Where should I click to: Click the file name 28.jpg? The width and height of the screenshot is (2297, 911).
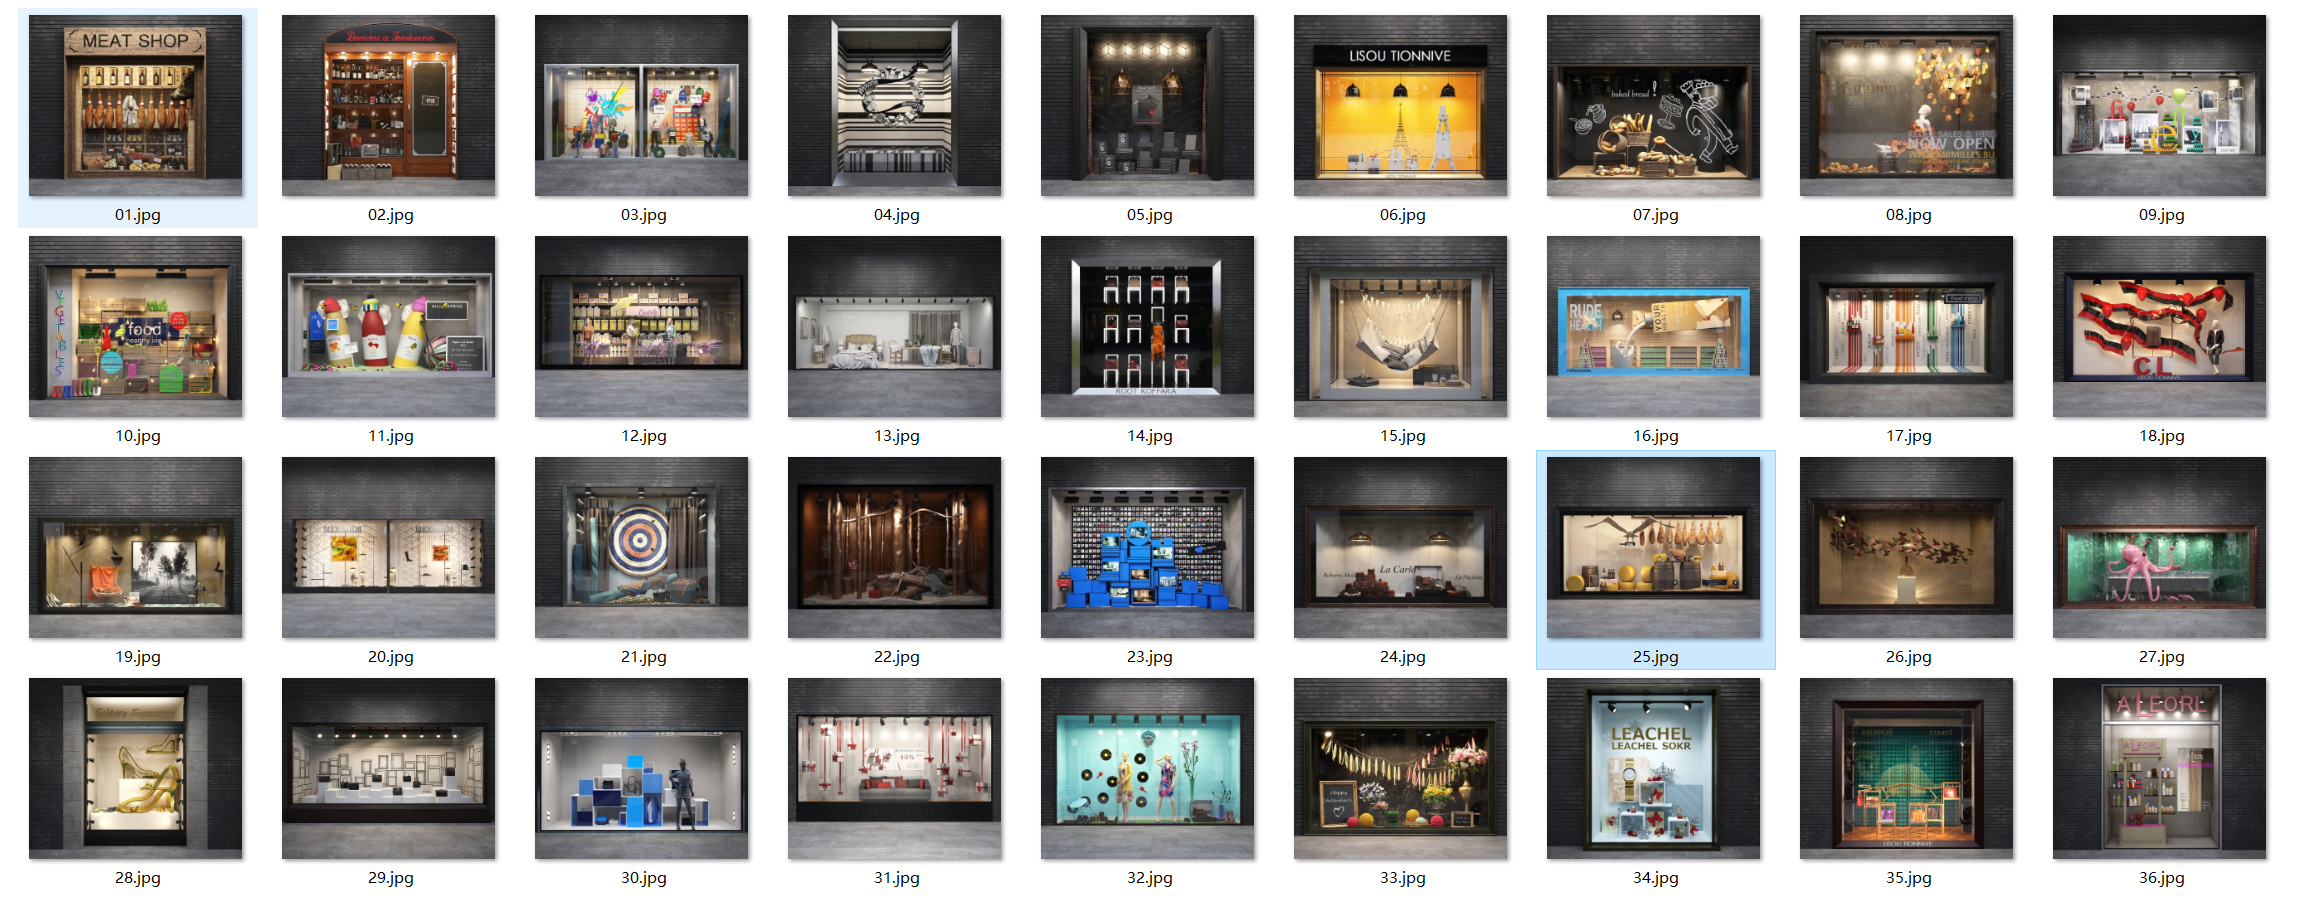138,878
